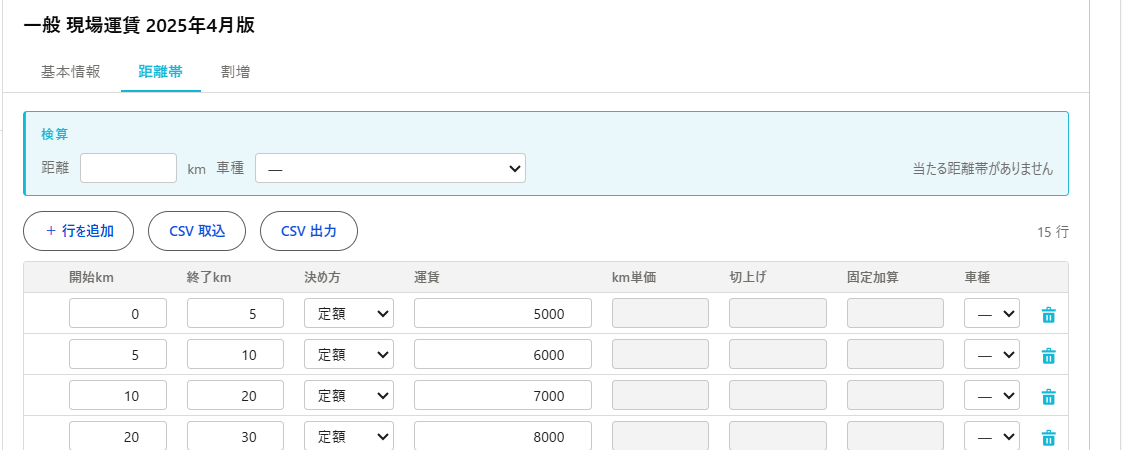Click the 切上げ column header
Viewport: 1128px width, 450px height.
point(747,277)
